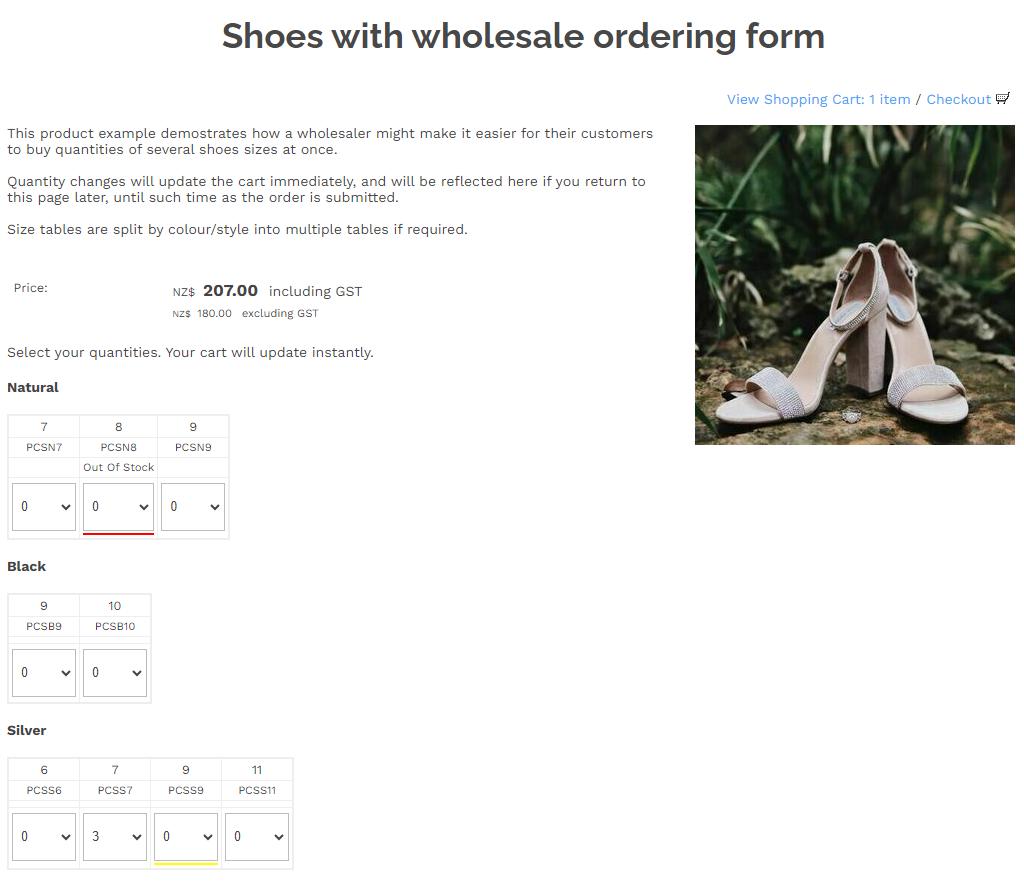The height and width of the screenshot is (892, 1024).
Task: Open quantity dropdown for Black PCSB9
Action: click(x=44, y=673)
